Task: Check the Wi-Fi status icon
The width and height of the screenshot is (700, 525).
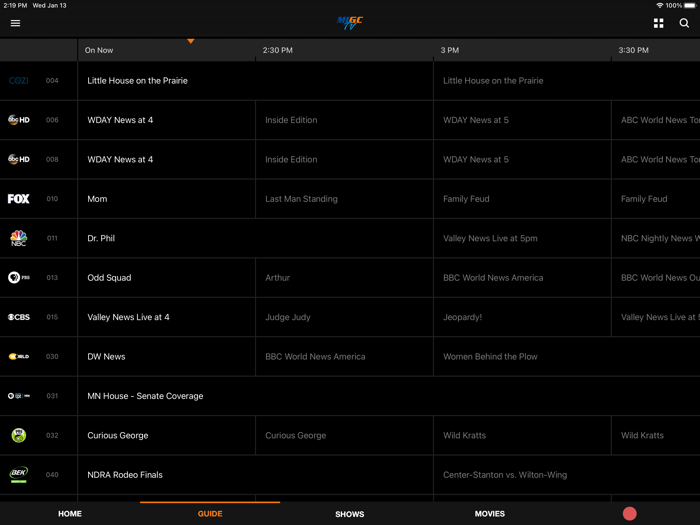Action: [659, 5]
